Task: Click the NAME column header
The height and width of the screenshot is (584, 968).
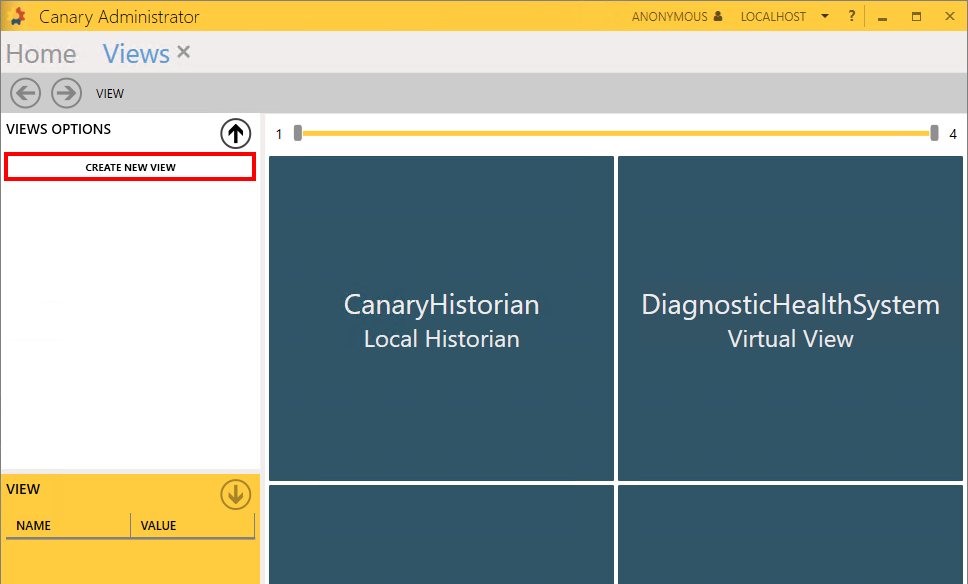Action: (34, 526)
